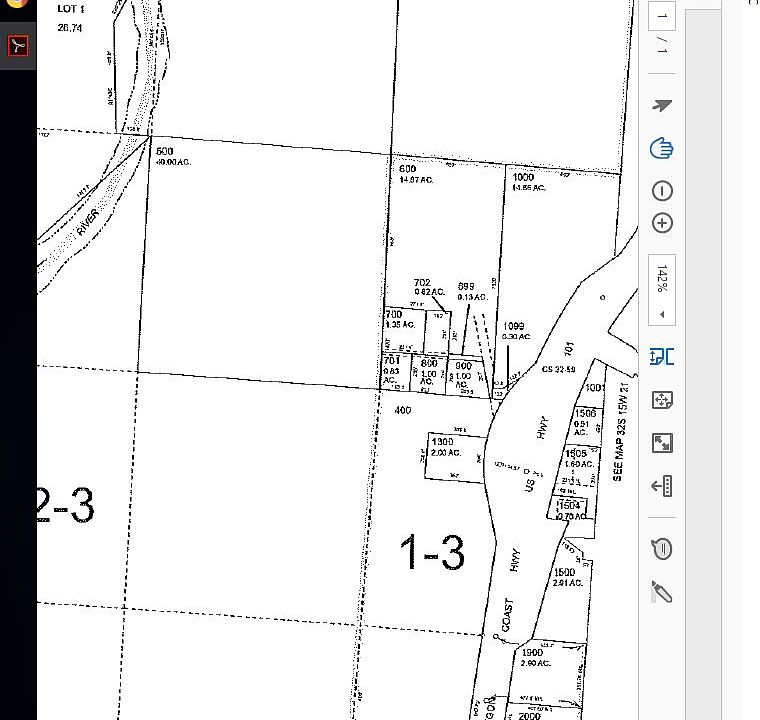Click the arrow-with-filmstrip page display icon

pyautogui.click(x=662, y=485)
